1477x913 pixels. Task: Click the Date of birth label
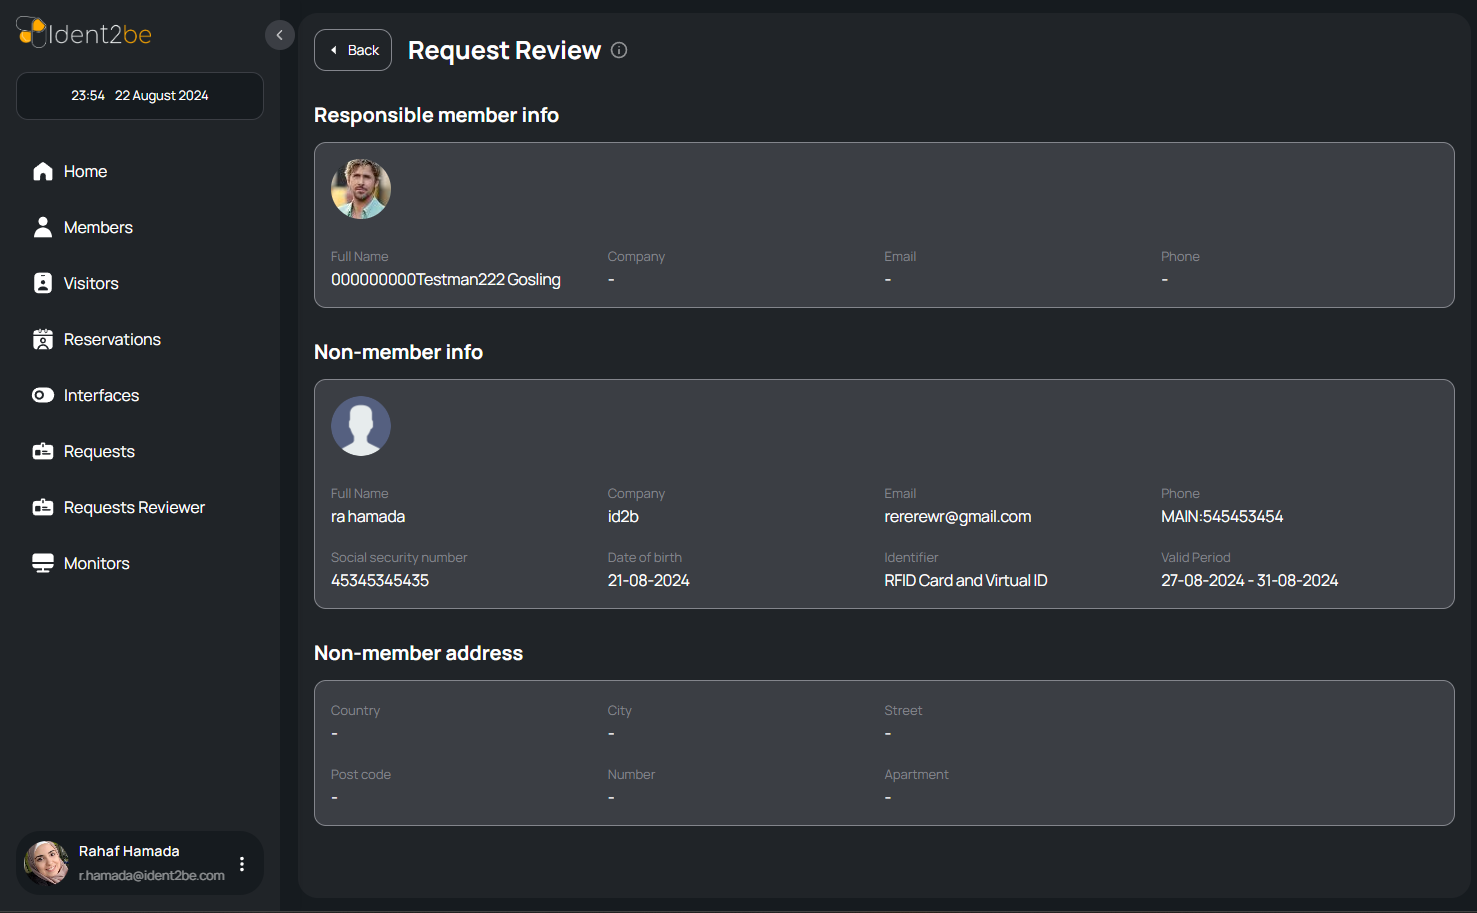tap(645, 557)
